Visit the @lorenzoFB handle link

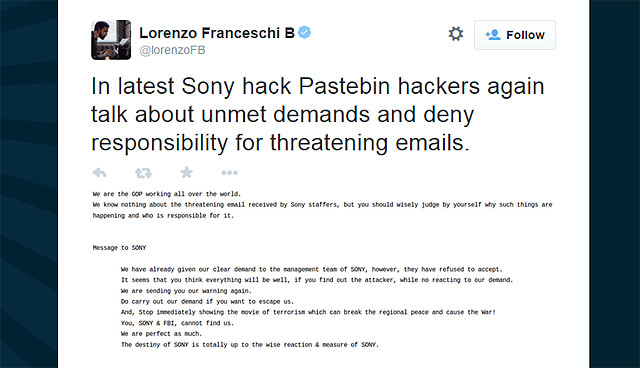[172, 50]
